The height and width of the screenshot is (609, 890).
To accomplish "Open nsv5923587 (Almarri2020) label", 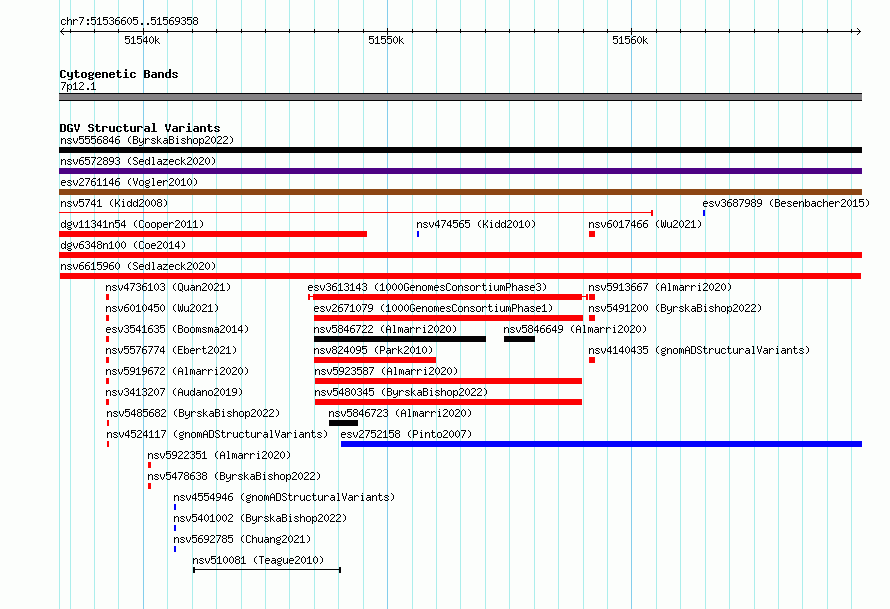I will click(x=386, y=371).
